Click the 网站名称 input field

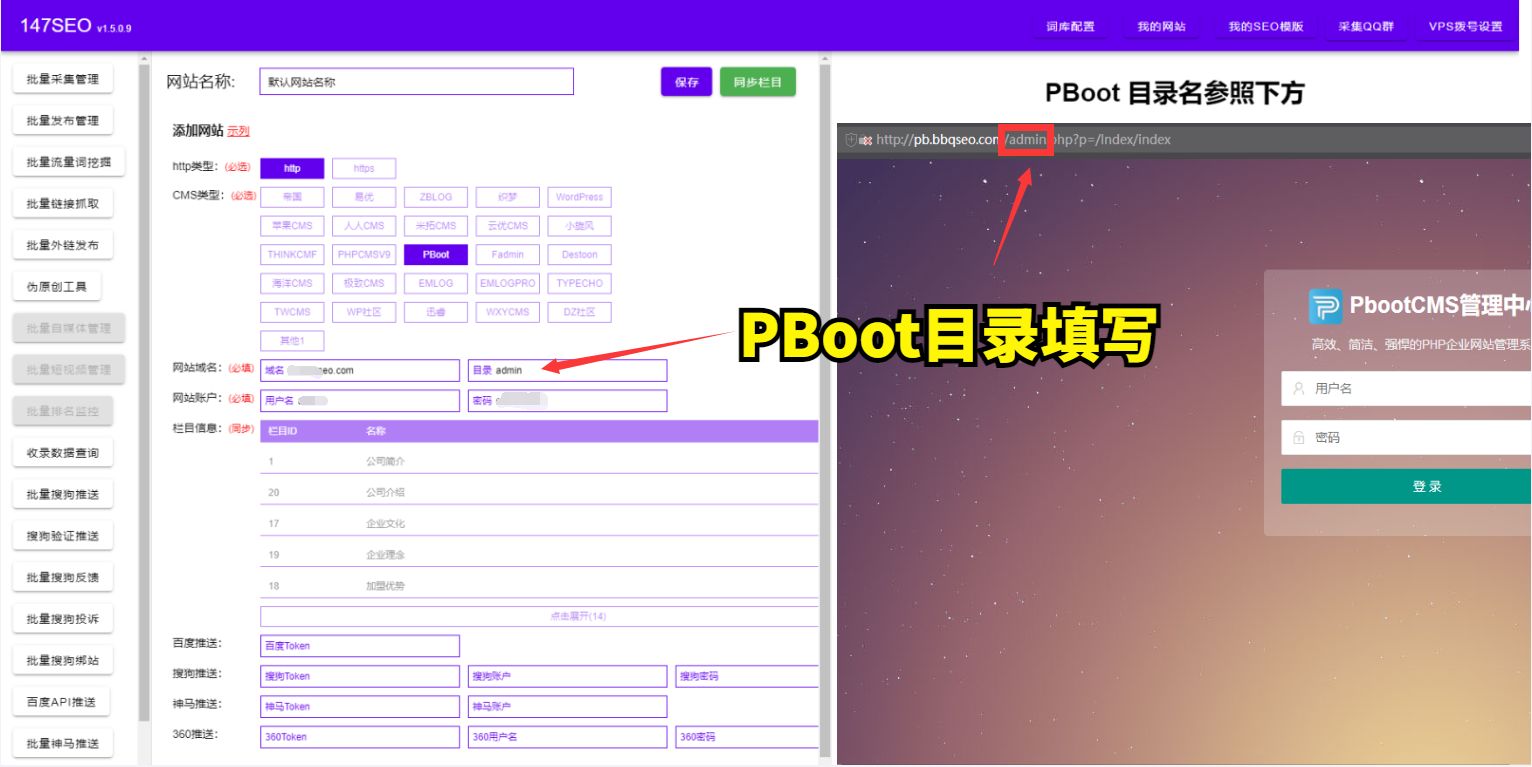pos(417,82)
